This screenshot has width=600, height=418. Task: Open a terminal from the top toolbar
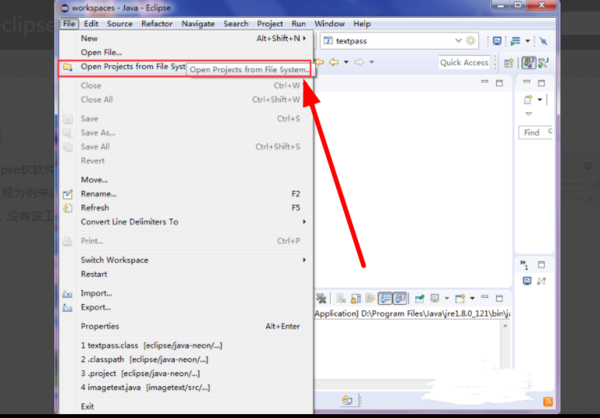coord(497,41)
